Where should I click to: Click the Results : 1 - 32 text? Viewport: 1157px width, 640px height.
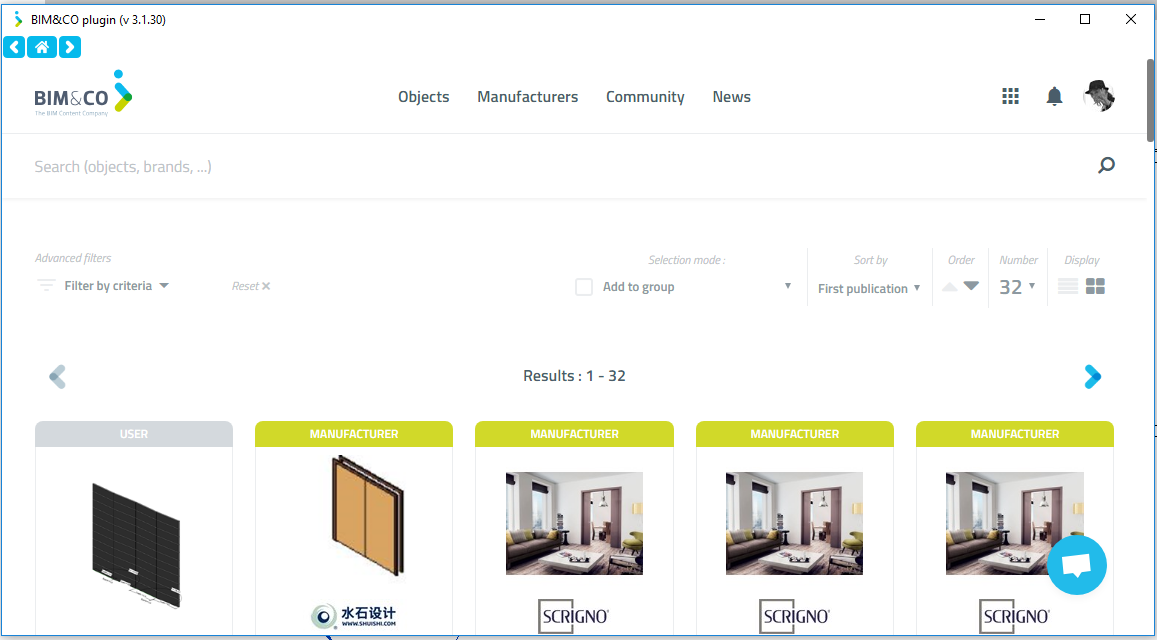(574, 376)
